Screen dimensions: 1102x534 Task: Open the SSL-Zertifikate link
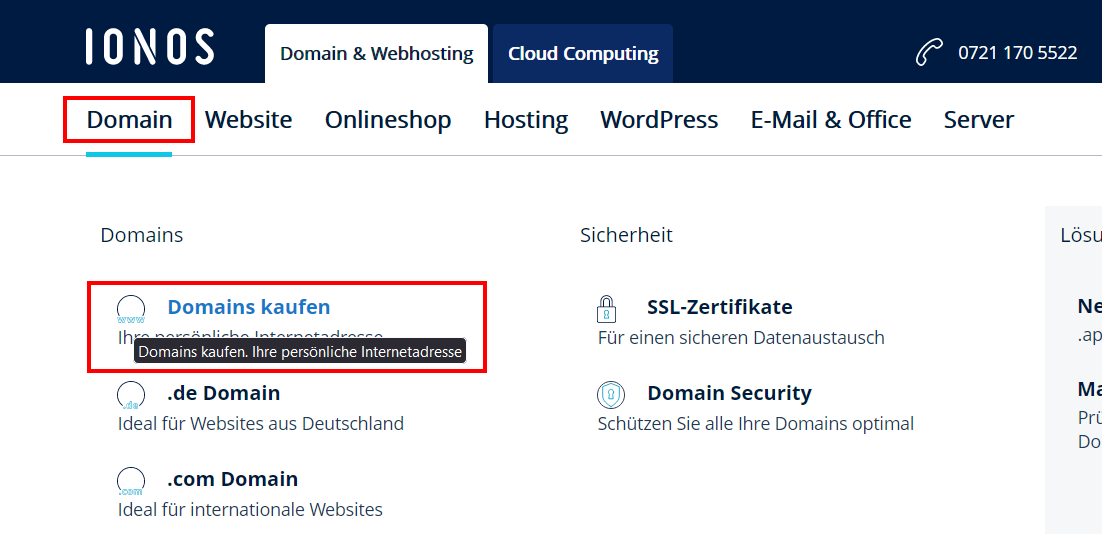tap(720, 307)
